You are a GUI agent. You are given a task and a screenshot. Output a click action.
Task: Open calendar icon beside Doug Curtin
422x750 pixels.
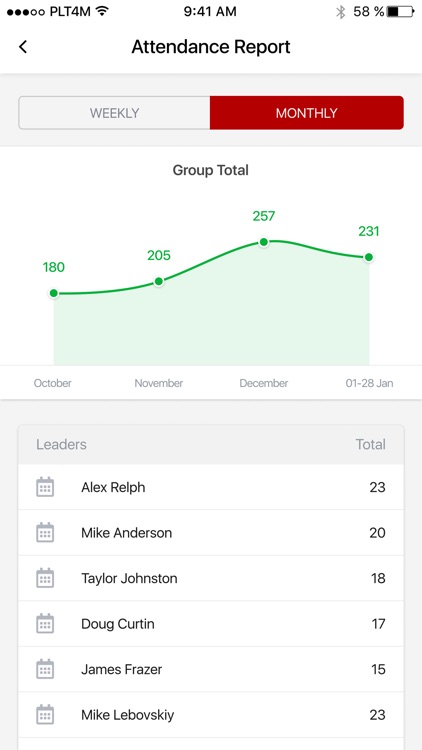pos(45,623)
